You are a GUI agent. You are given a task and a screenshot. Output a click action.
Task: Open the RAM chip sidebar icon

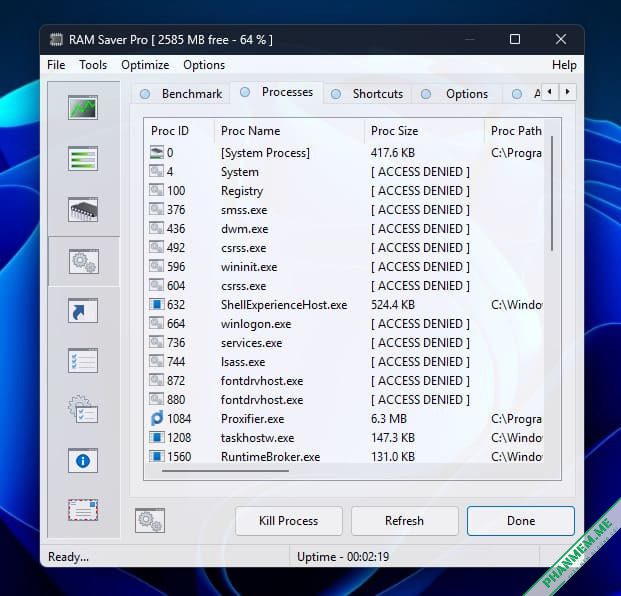pyautogui.click(x=83, y=209)
